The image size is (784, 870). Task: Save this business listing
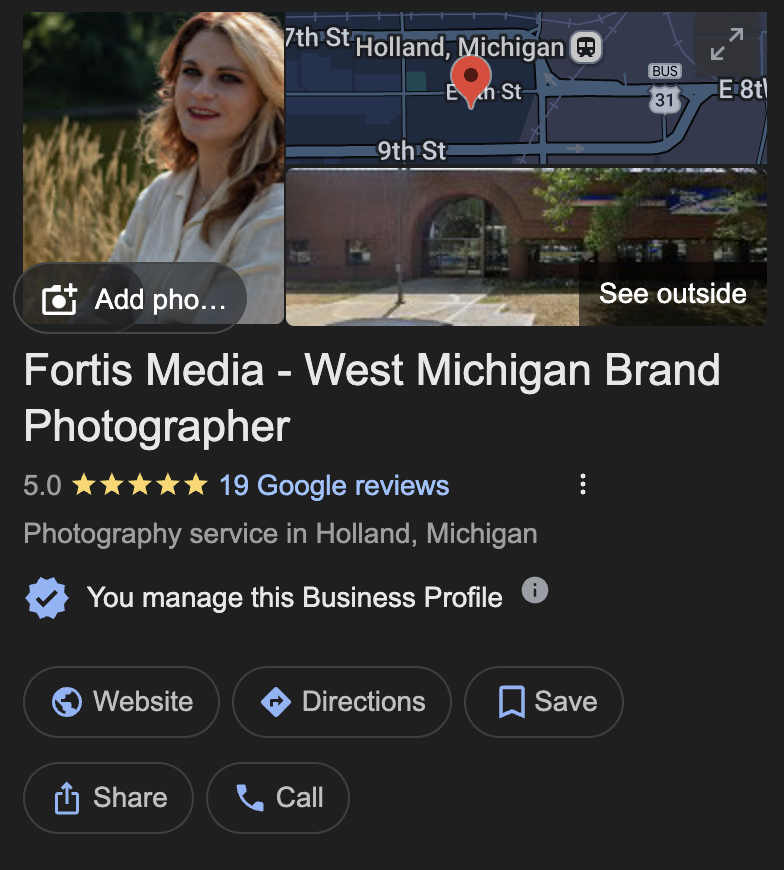[x=544, y=701]
